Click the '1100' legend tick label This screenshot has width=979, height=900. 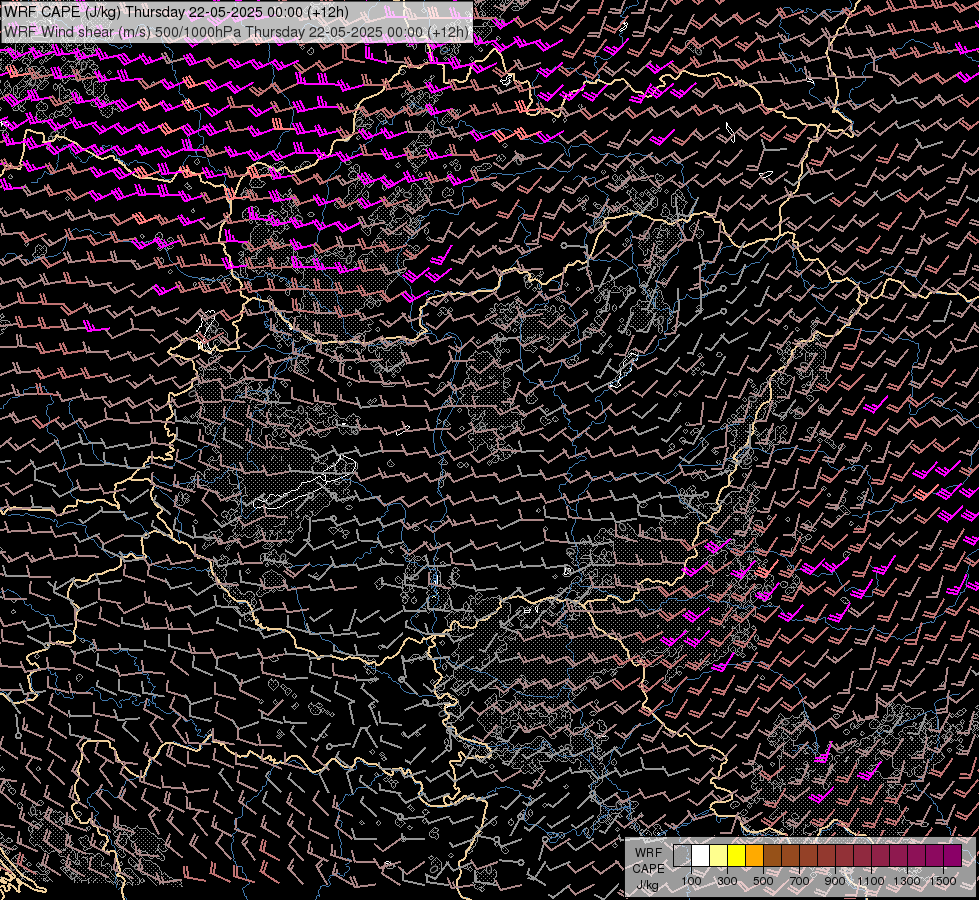tap(871, 881)
